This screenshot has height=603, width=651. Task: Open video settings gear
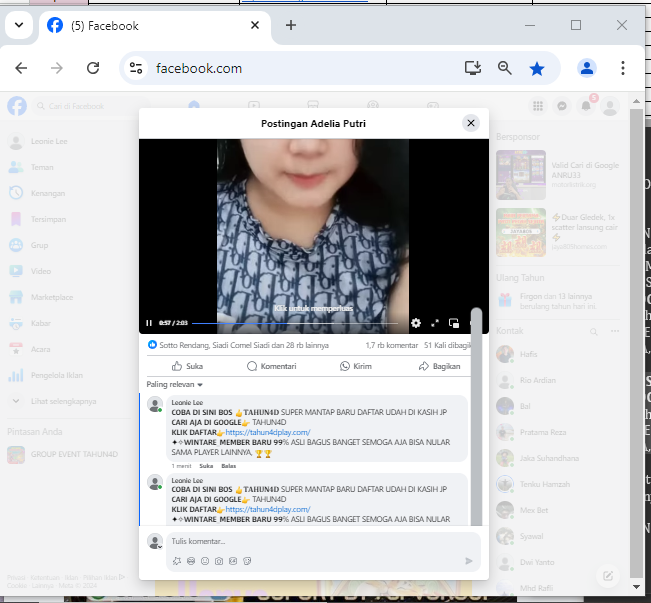(x=416, y=323)
